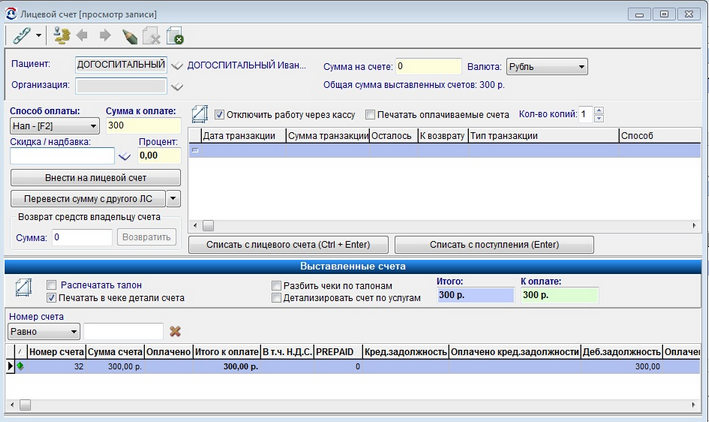Open the Номер счета Равно dropdown
709x422 pixels.
click(44, 332)
